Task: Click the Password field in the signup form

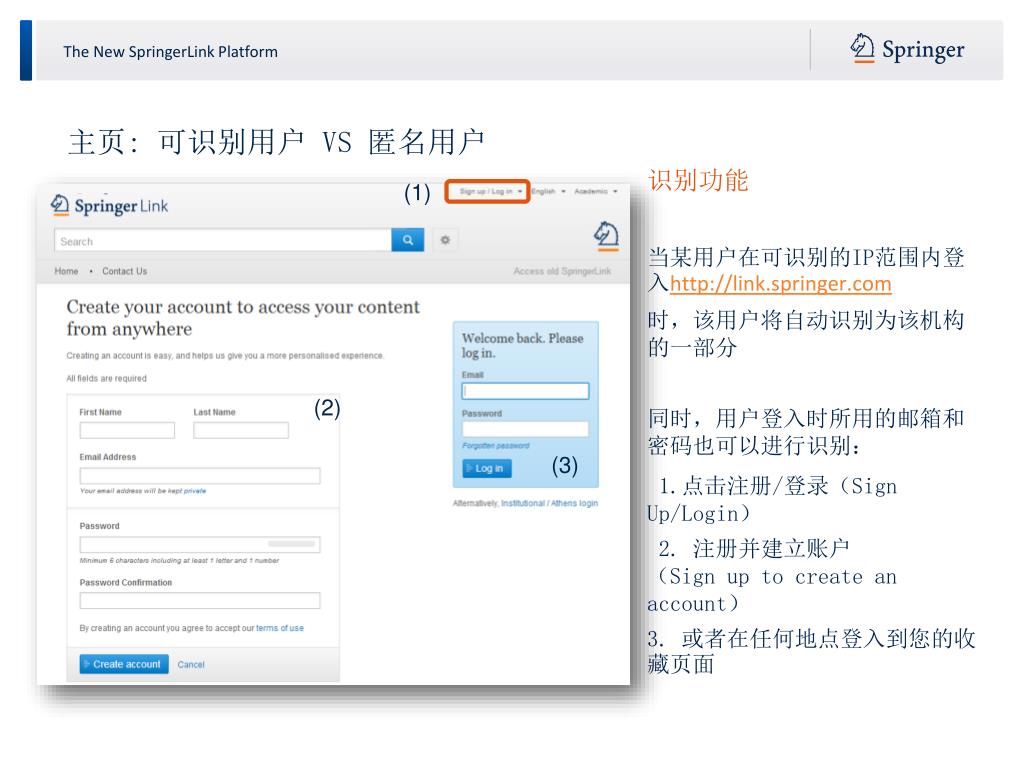Action: (200, 545)
